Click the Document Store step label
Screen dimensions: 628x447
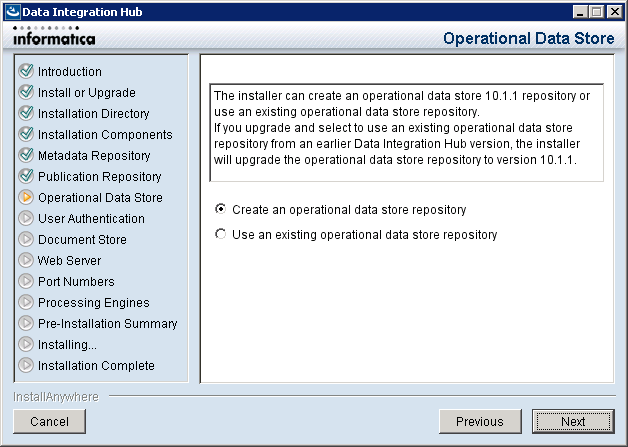coord(83,240)
